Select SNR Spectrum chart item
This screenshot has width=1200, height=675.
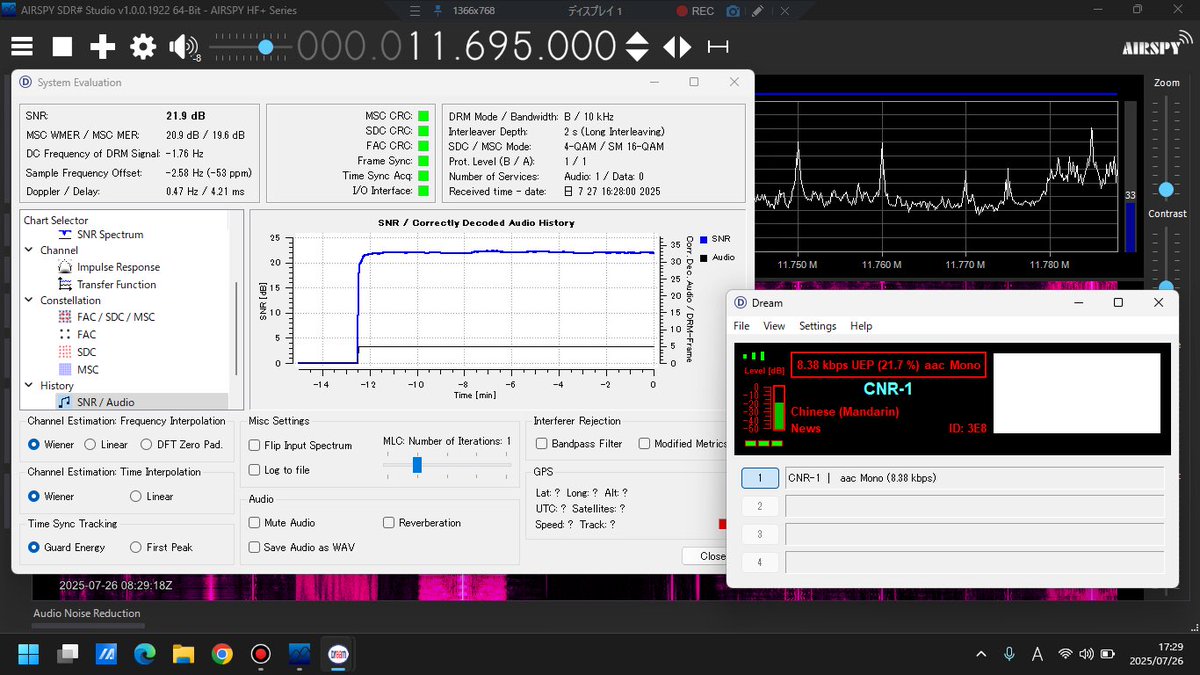(109, 234)
